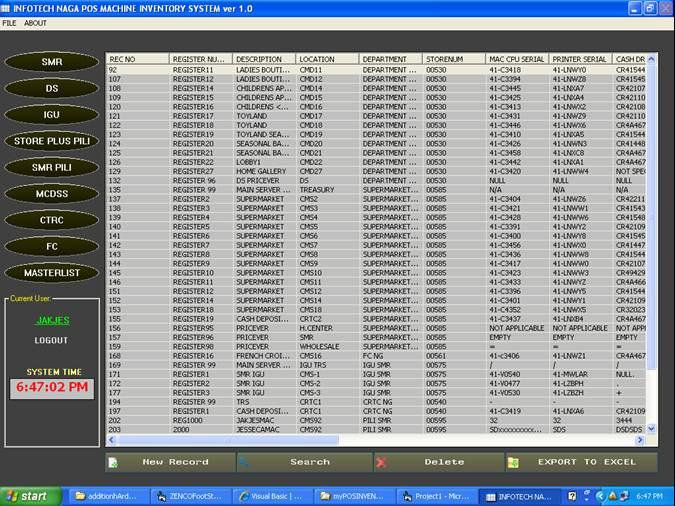
Task: Click the red X Delete icon
Action: tap(381, 463)
